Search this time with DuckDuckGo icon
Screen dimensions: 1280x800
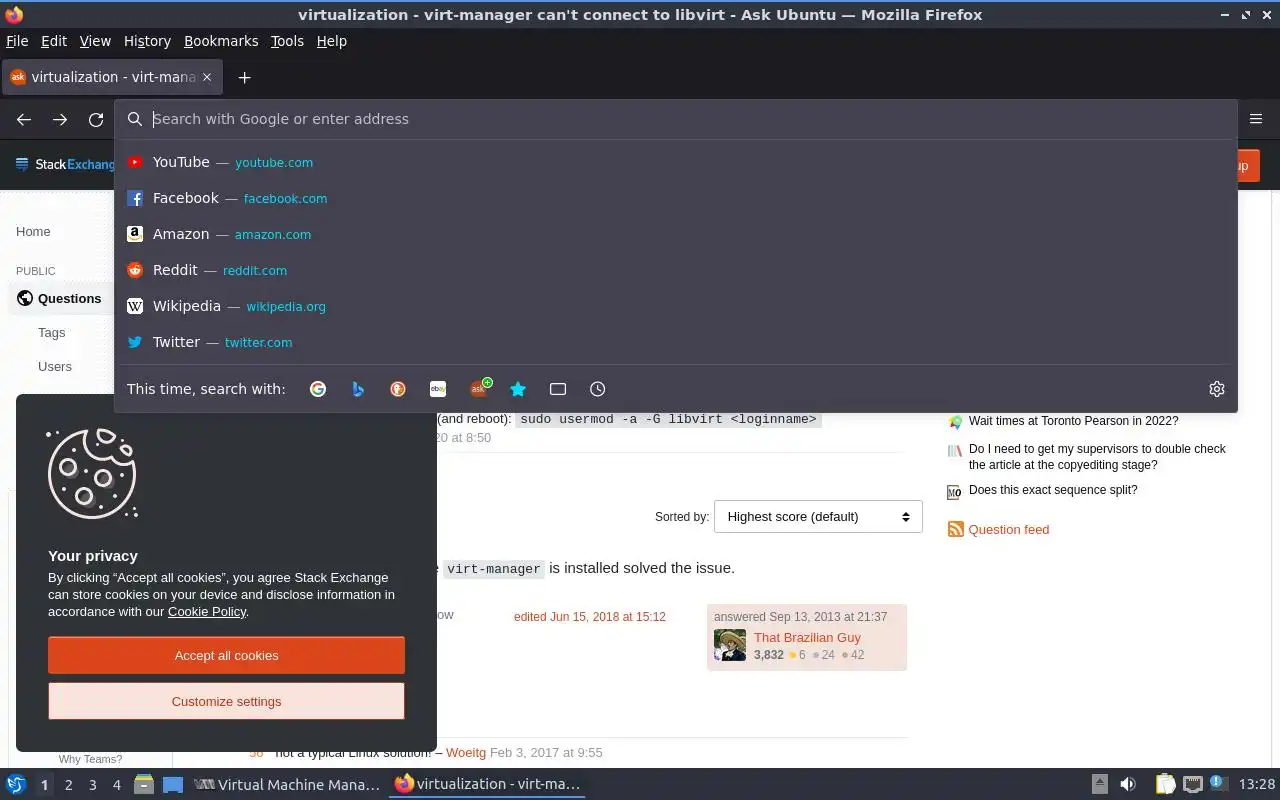[x=398, y=389]
